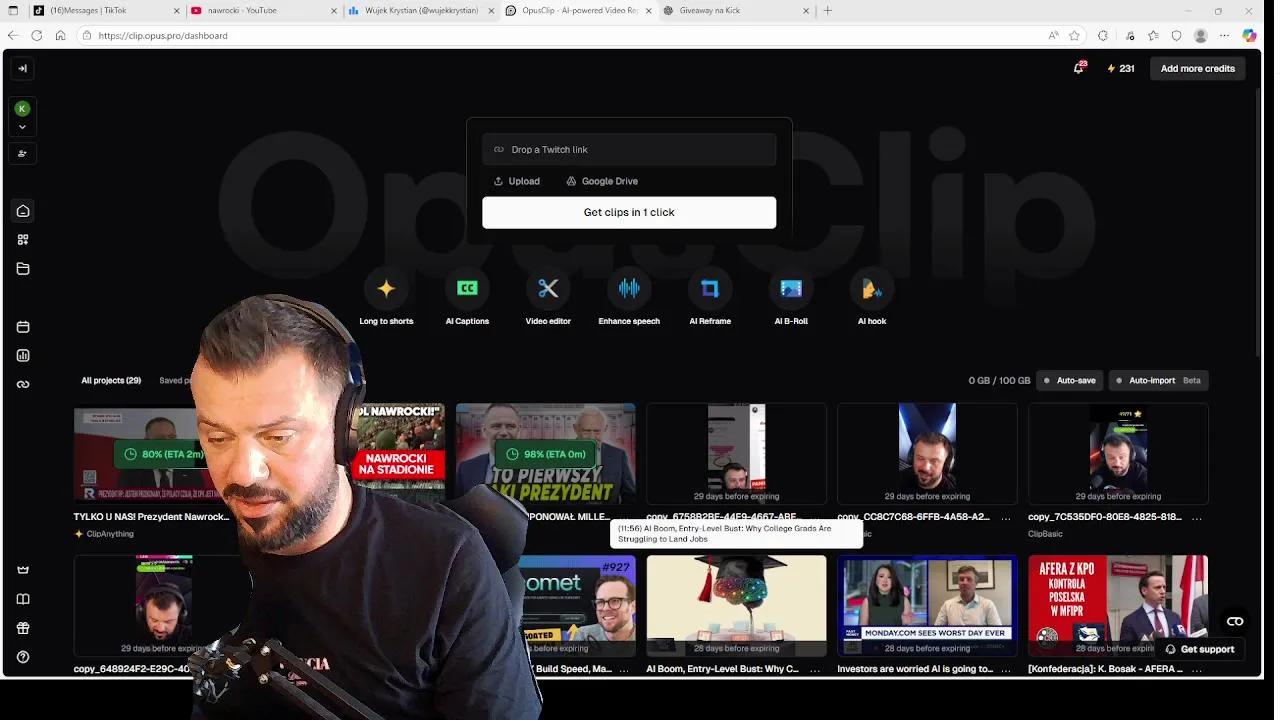Open the green K workspace avatar

tap(22, 108)
